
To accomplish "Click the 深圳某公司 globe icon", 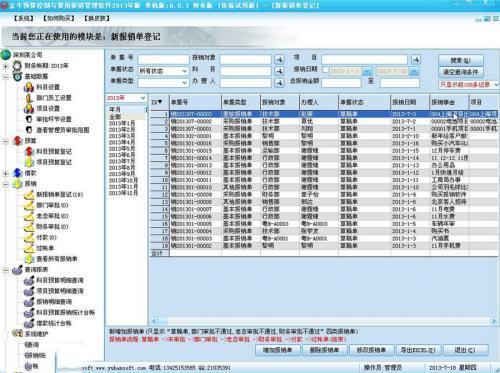I will (x=6, y=55).
